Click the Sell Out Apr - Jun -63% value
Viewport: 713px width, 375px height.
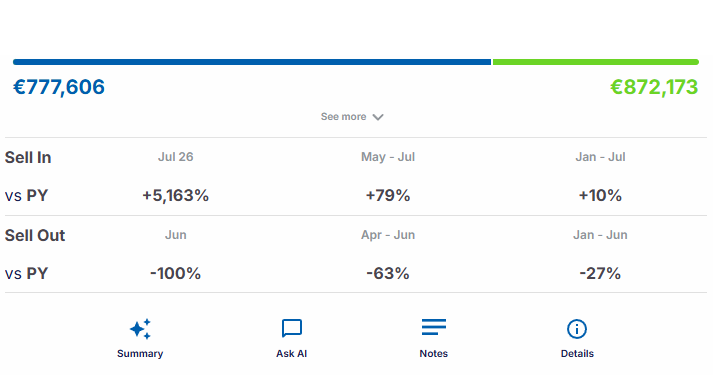[x=388, y=273]
